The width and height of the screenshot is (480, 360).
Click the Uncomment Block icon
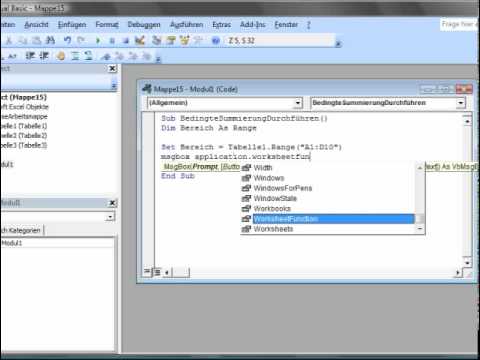(x=89, y=56)
